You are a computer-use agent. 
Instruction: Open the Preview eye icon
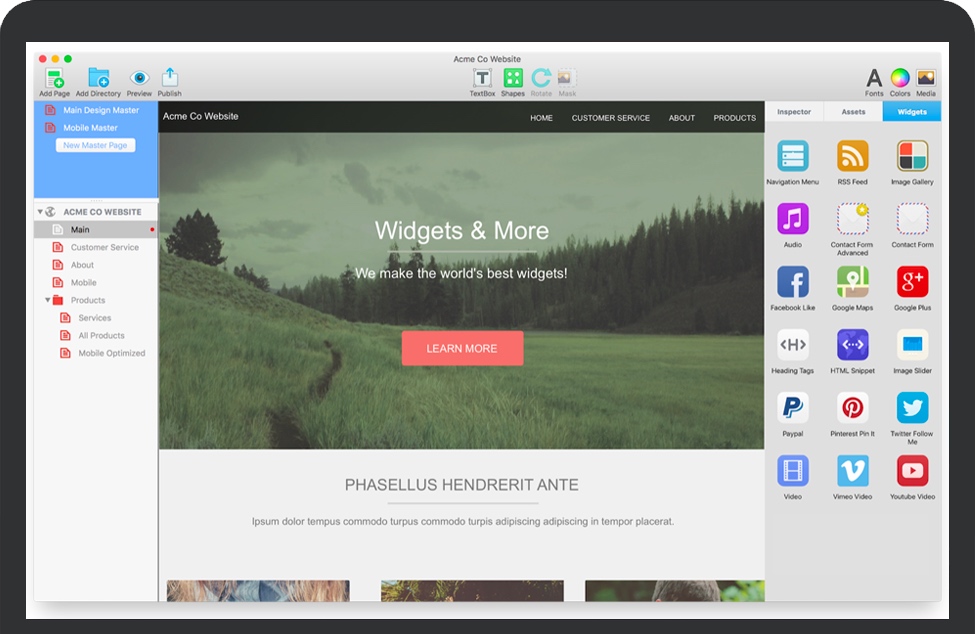[139, 78]
